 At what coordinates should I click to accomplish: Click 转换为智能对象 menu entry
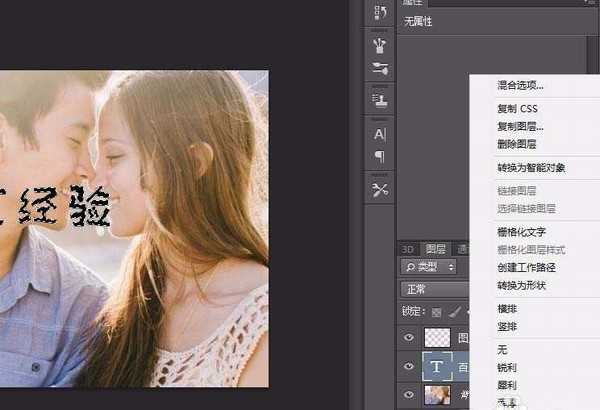531,167
